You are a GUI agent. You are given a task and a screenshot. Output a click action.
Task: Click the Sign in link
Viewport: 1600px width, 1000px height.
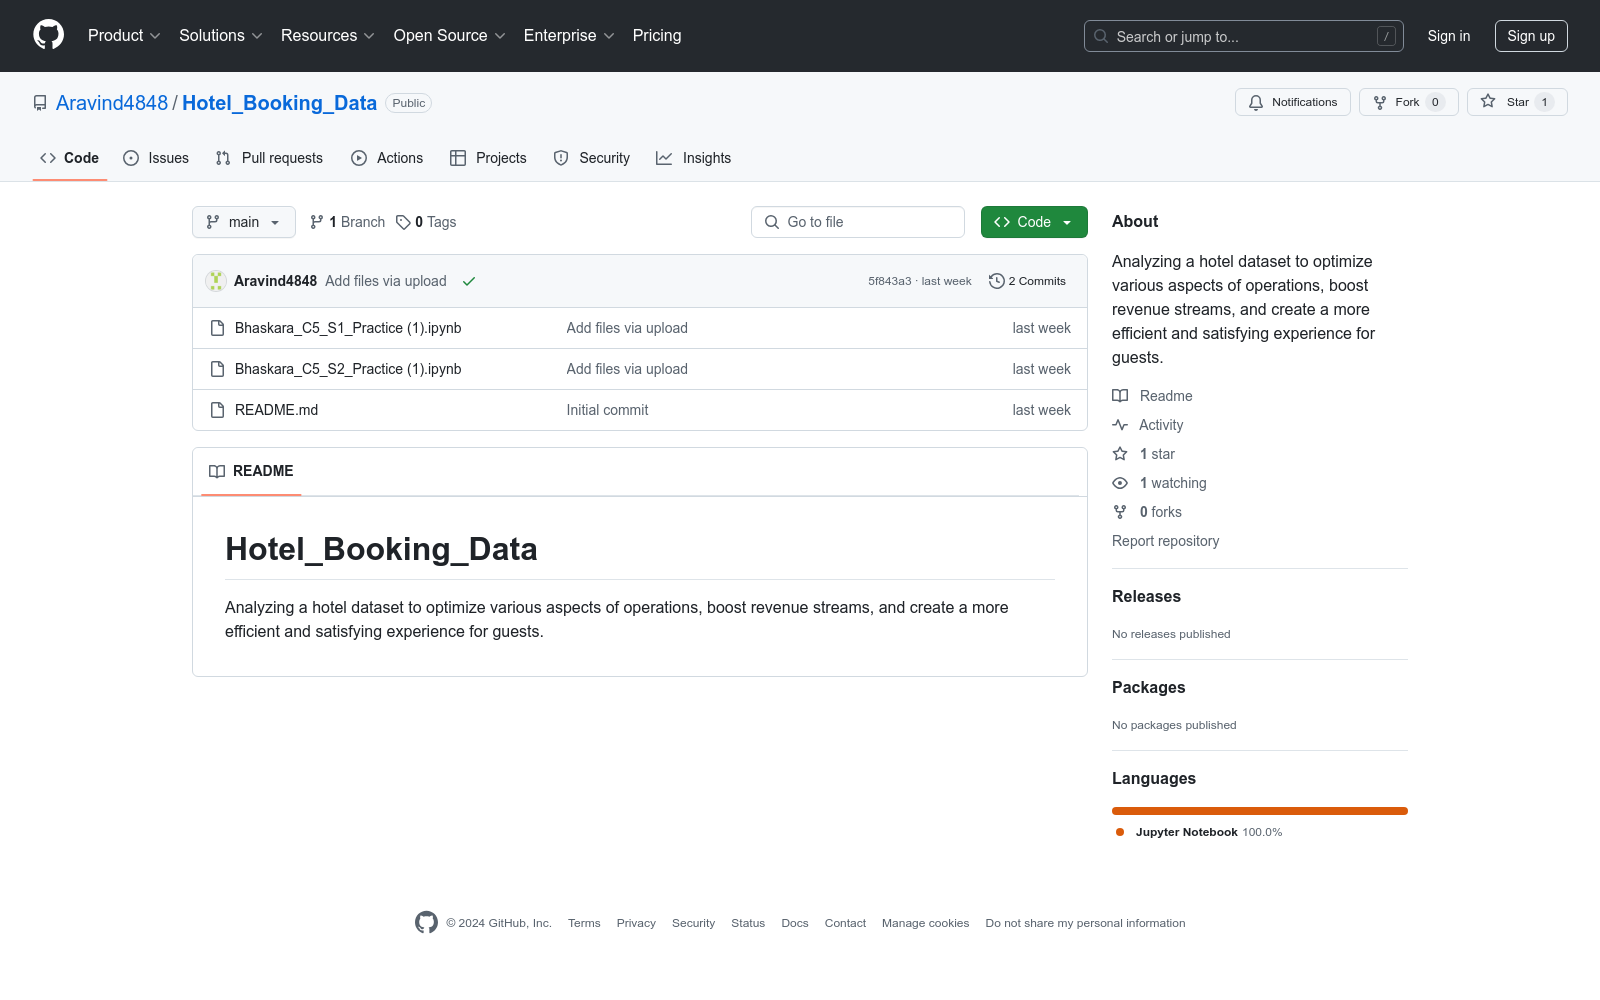(x=1449, y=36)
